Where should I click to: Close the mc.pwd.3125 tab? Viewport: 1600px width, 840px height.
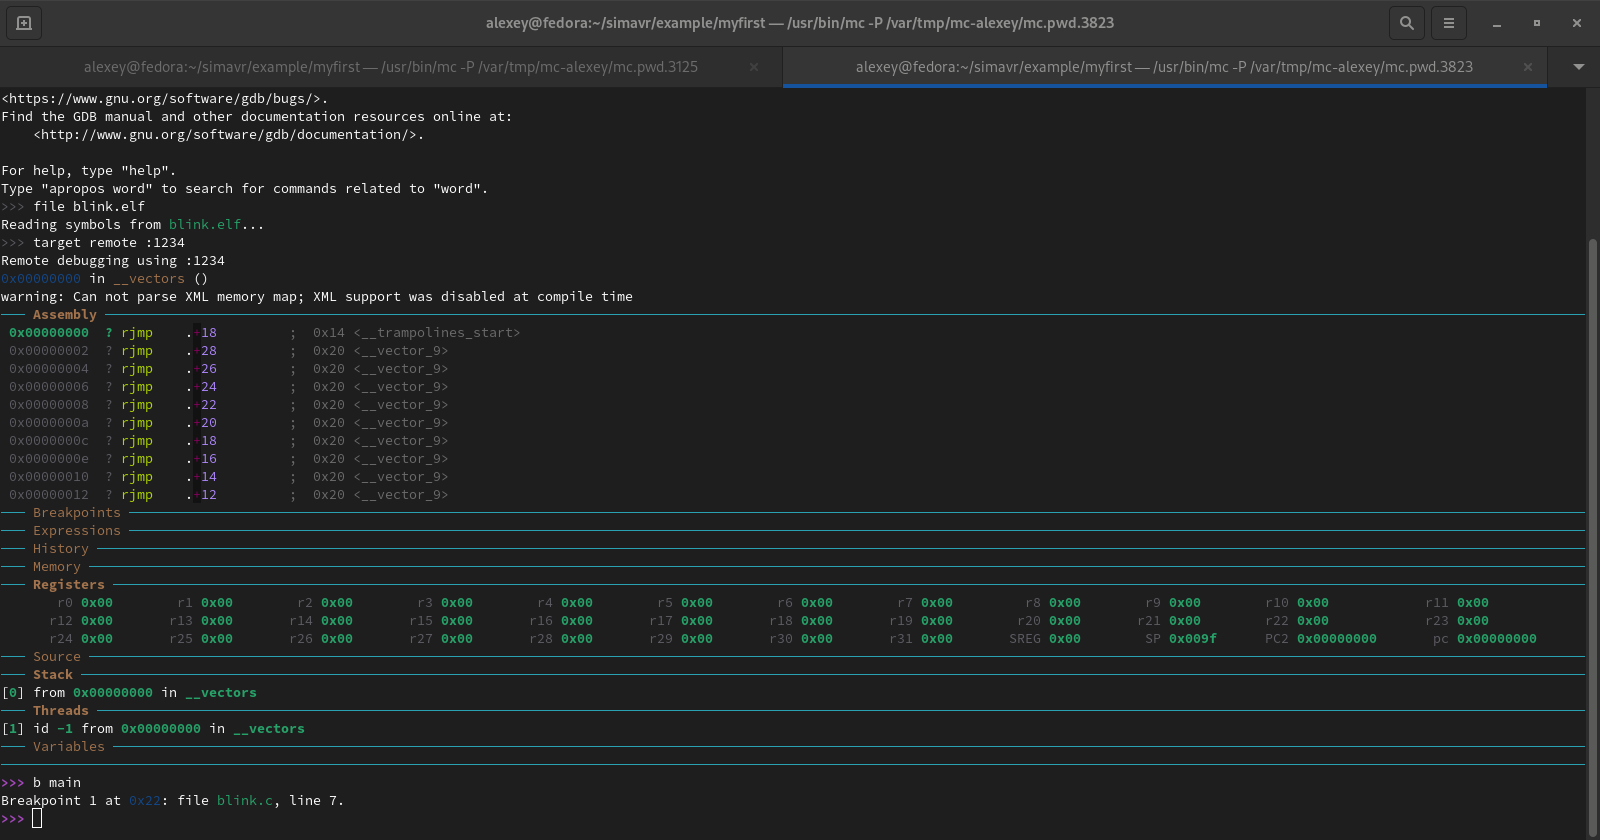[x=754, y=67]
